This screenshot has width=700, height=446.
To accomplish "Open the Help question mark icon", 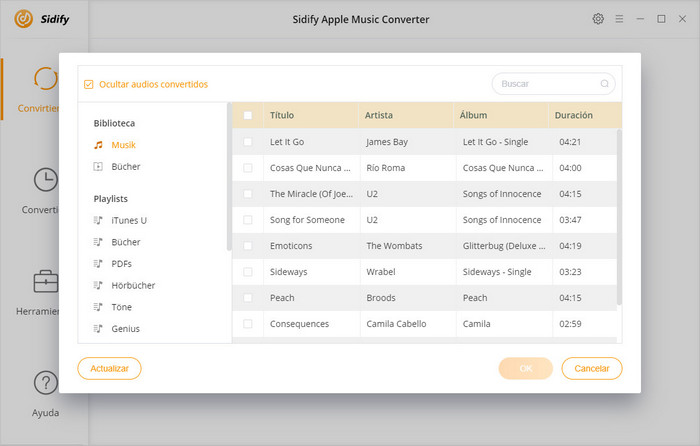I will [46, 383].
